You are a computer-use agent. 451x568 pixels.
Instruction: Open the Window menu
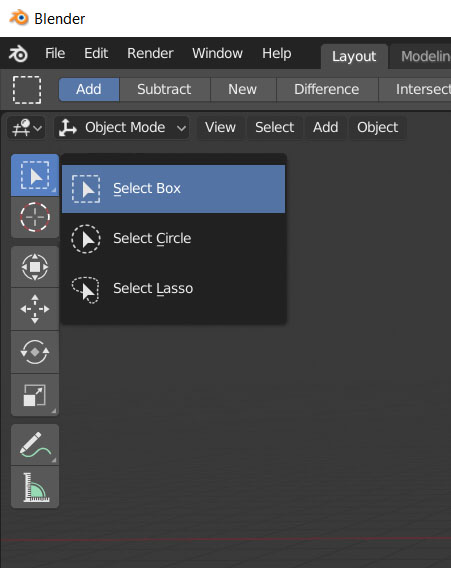[x=217, y=54]
